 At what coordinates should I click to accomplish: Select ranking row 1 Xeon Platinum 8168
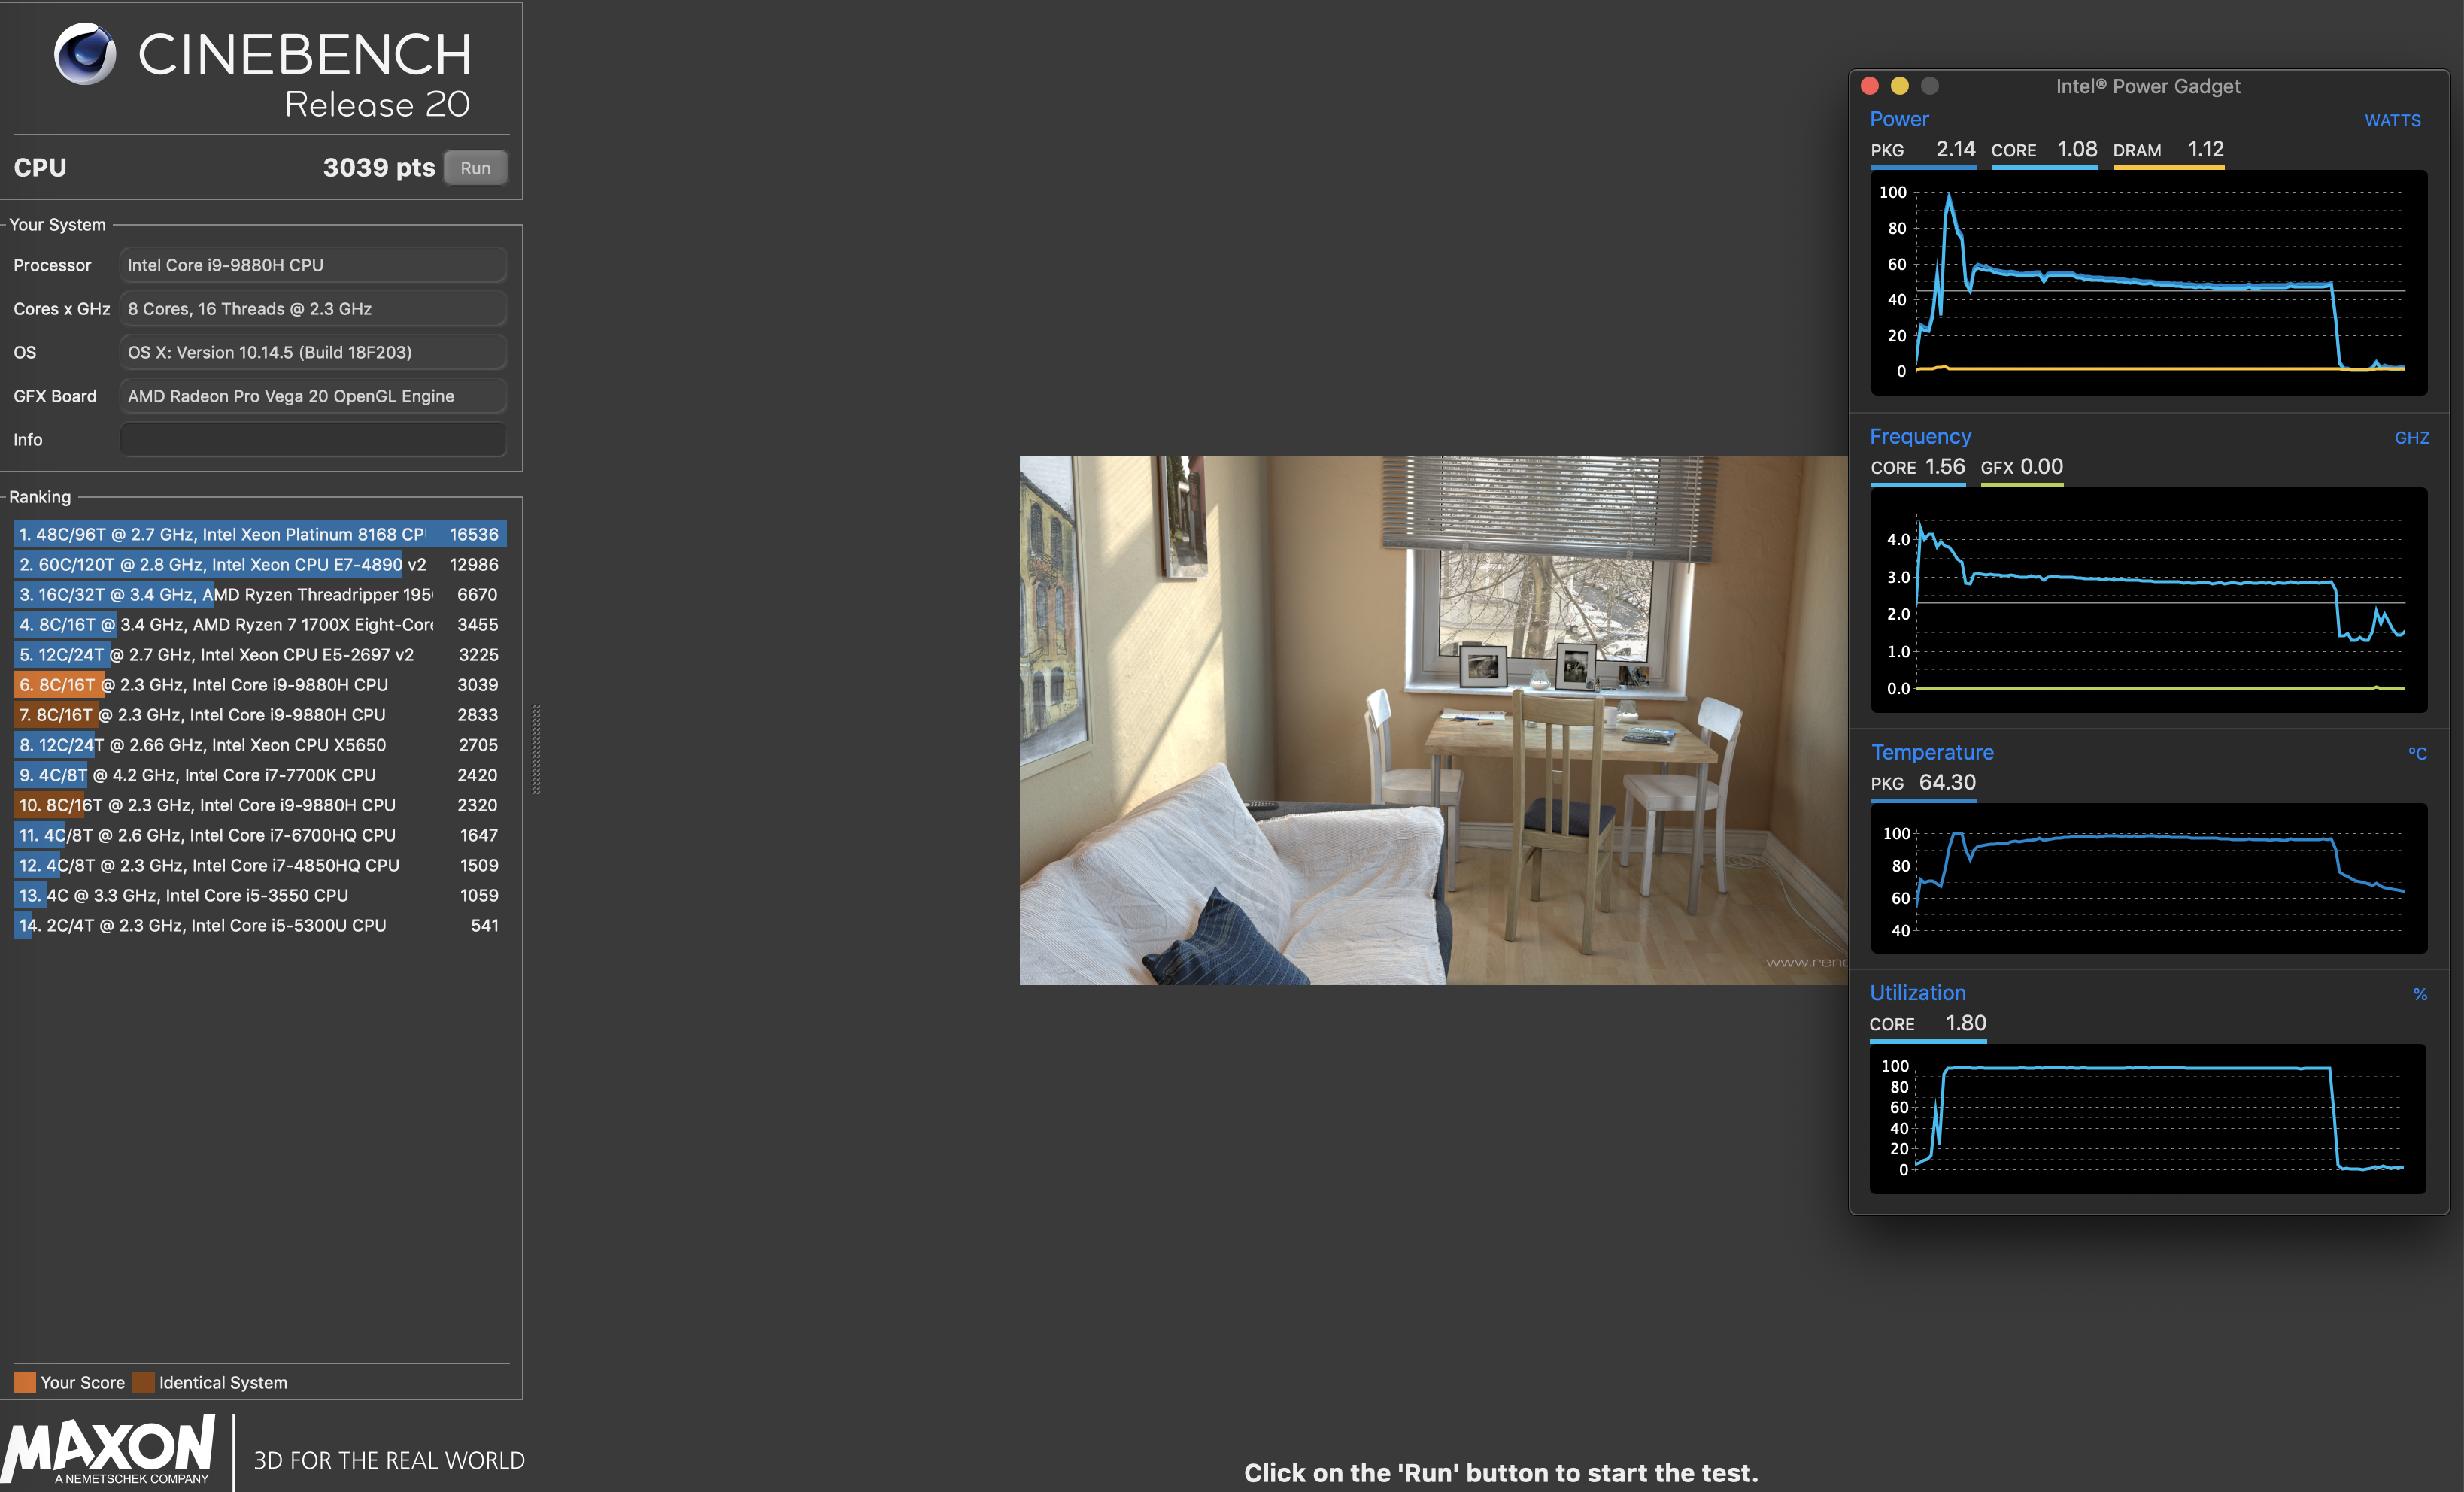coord(260,534)
